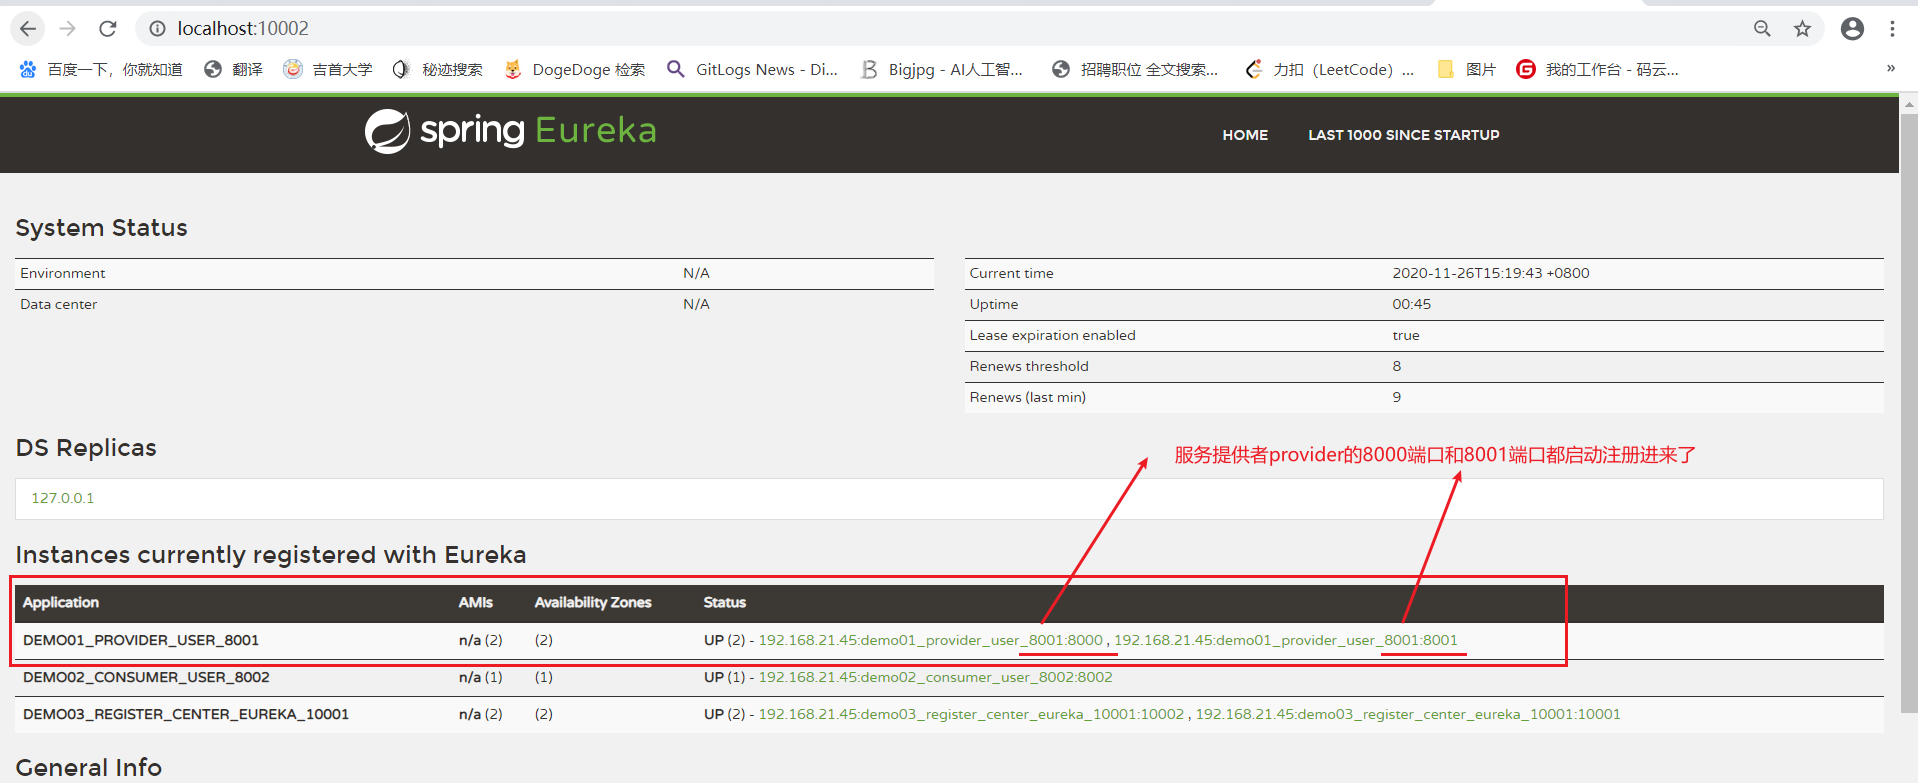Bookmark this page with star icon

[1802, 29]
